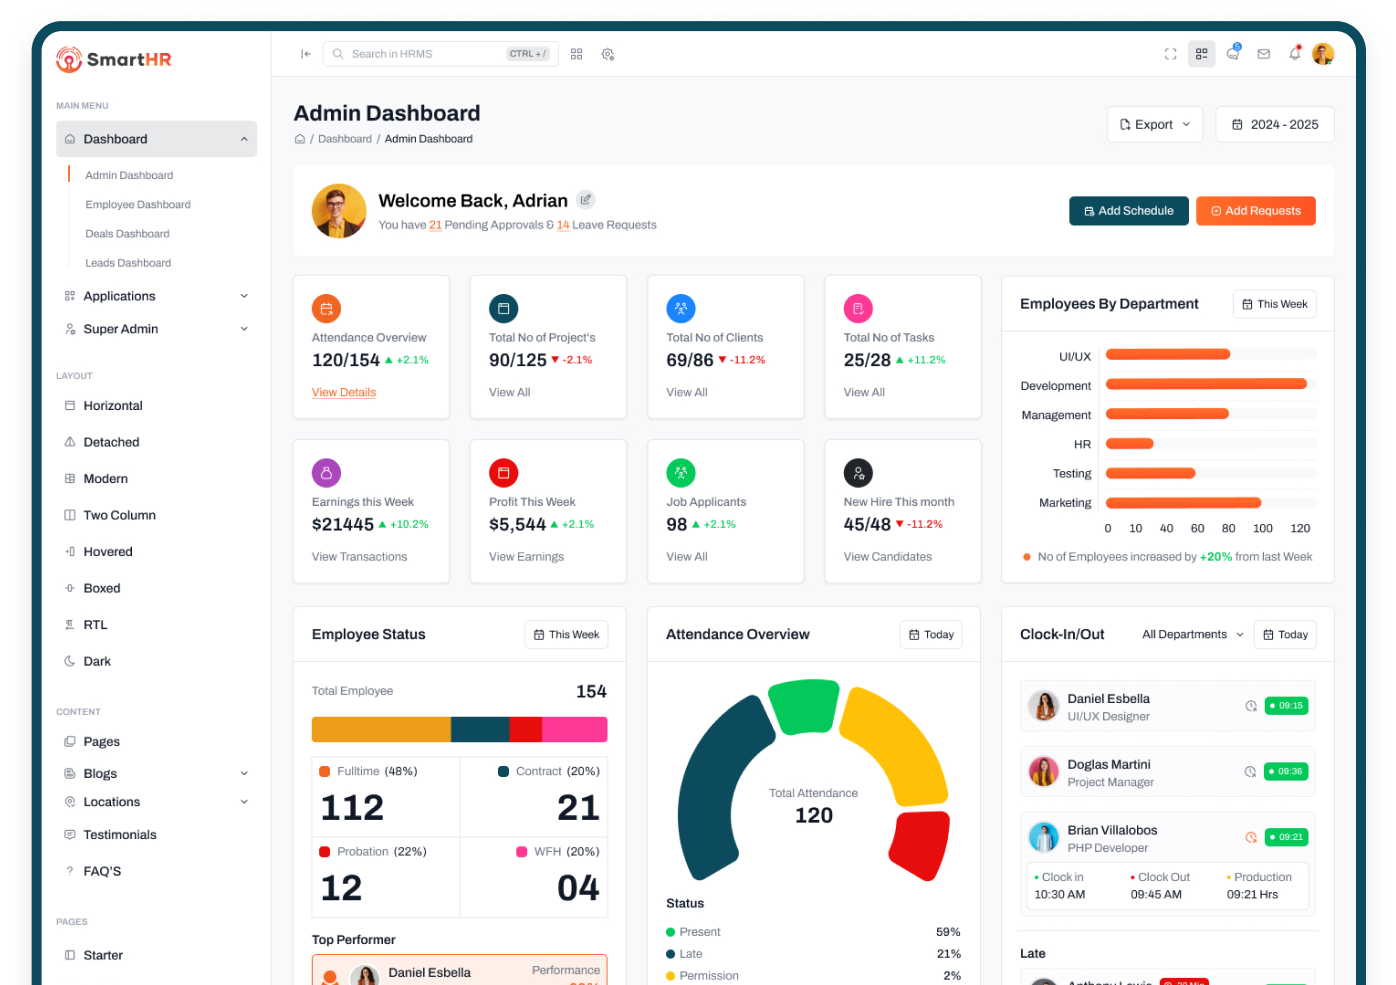This screenshot has width=1396, height=985.
Task: Open the notifications bell icon
Action: 1295,54
